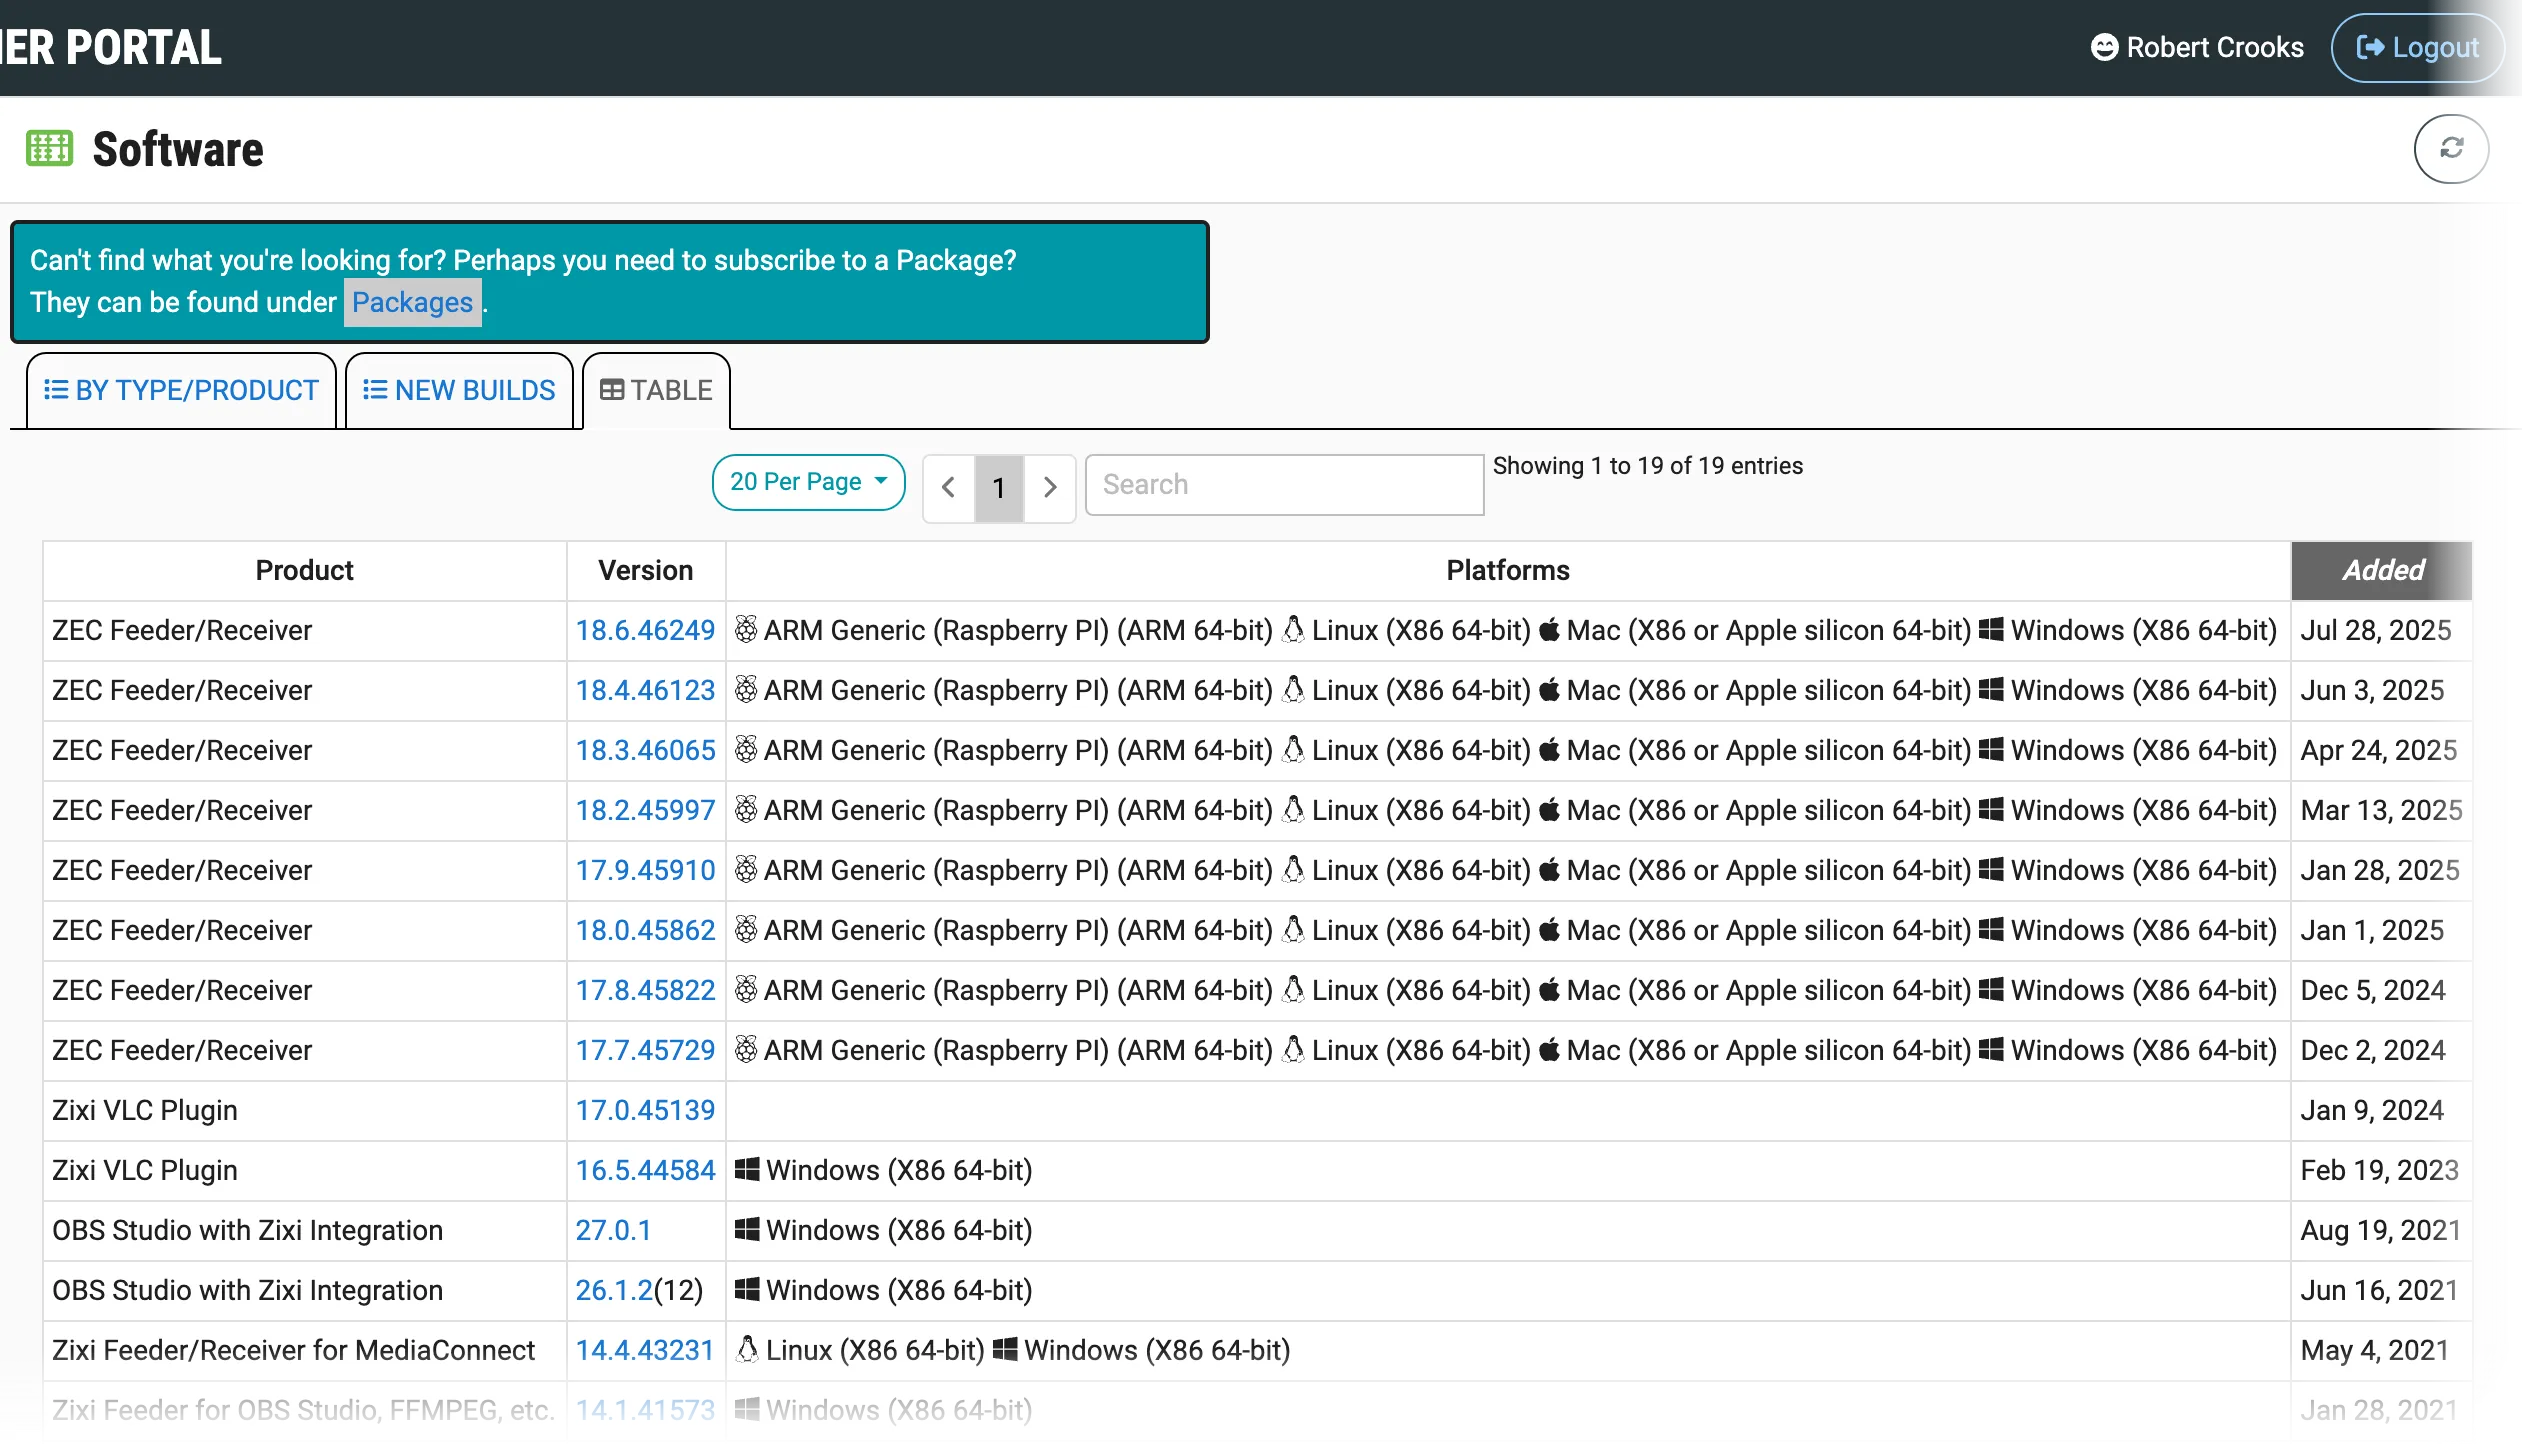Sort by the Product column header
The height and width of the screenshot is (1444, 2522).
coord(305,570)
